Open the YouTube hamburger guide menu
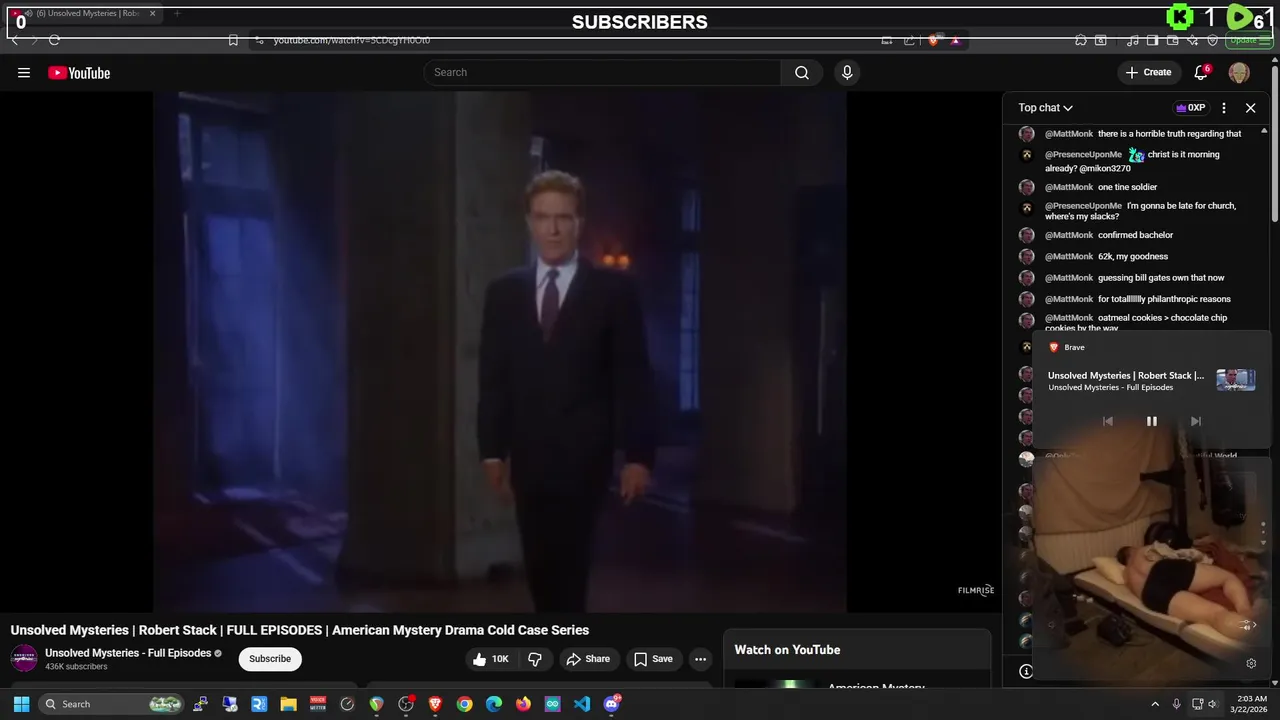Viewport: 1280px width, 720px height. [24, 72]
